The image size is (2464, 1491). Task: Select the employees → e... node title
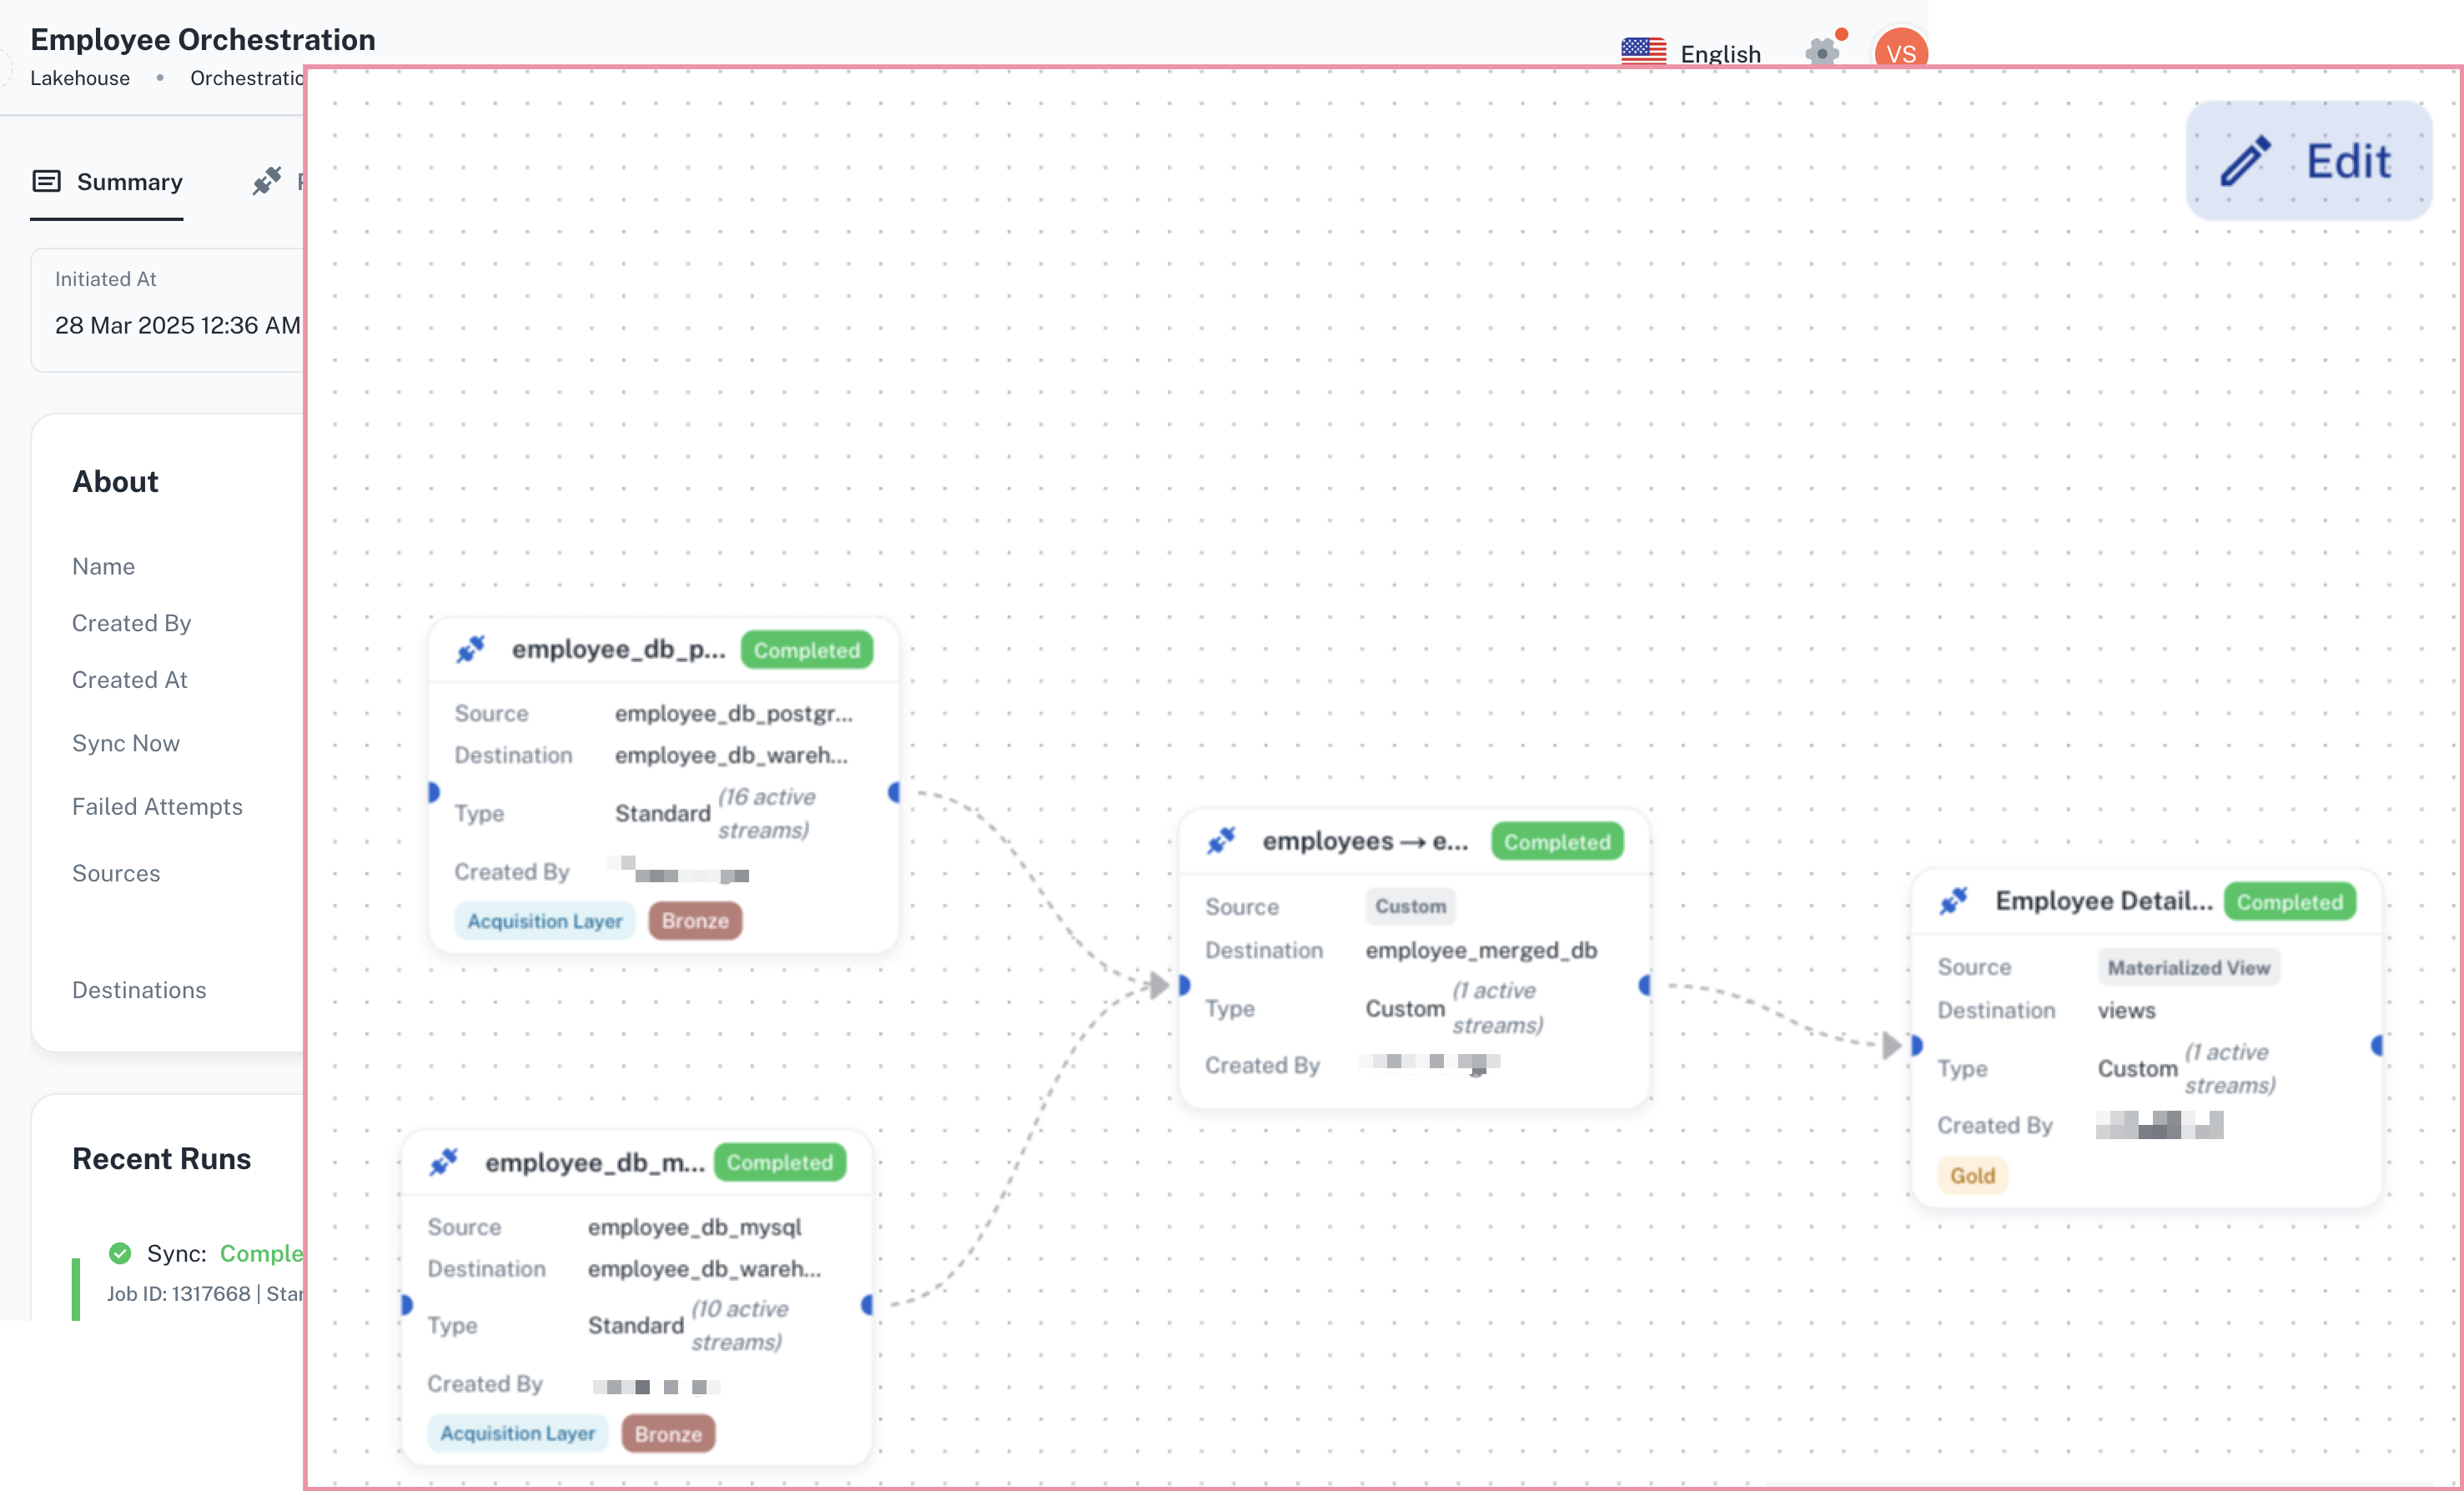pyautogui.click(x=1365, y=841)
